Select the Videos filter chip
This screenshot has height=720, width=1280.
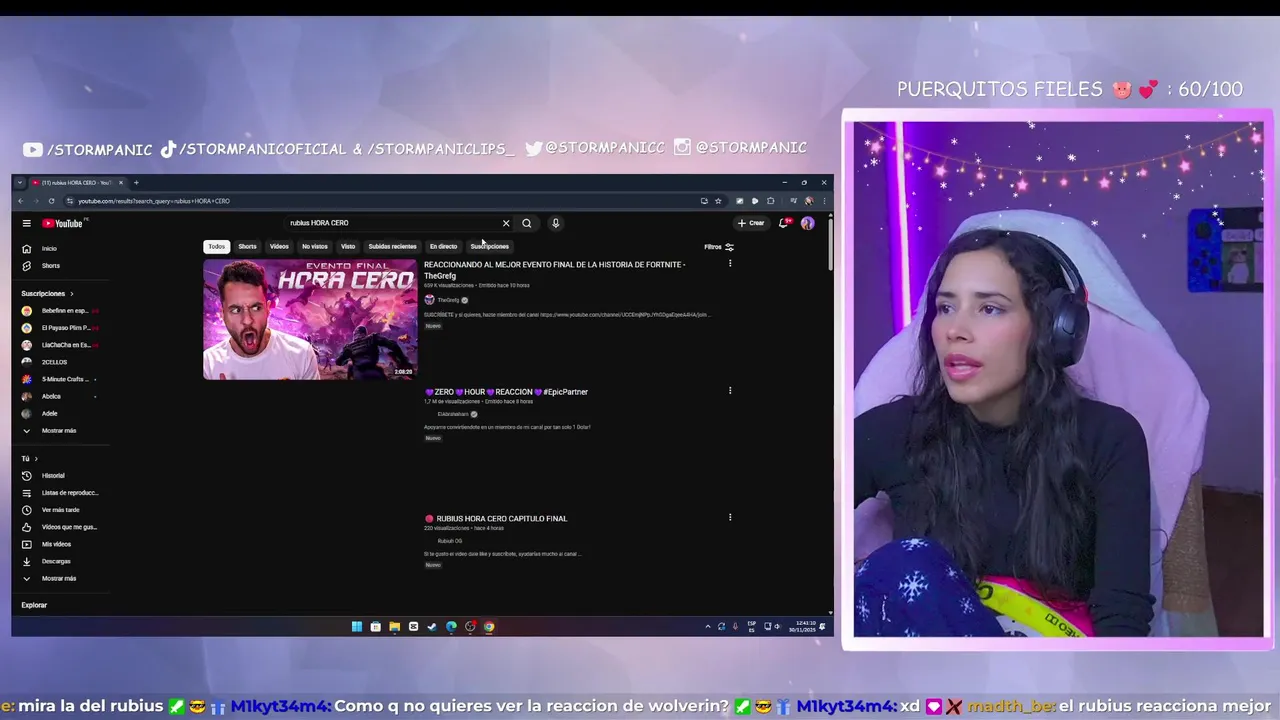click(279, 247)
